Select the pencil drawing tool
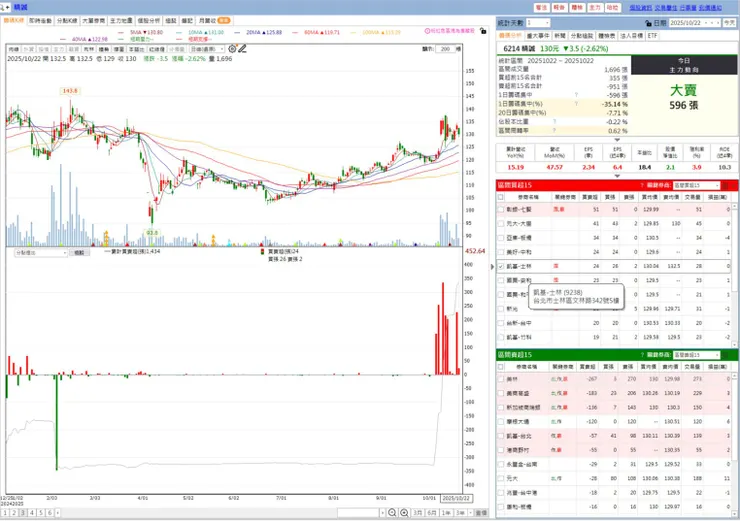The height and width of the screenshot is (521, 740). pyautogui.click(x=243, y=49)
